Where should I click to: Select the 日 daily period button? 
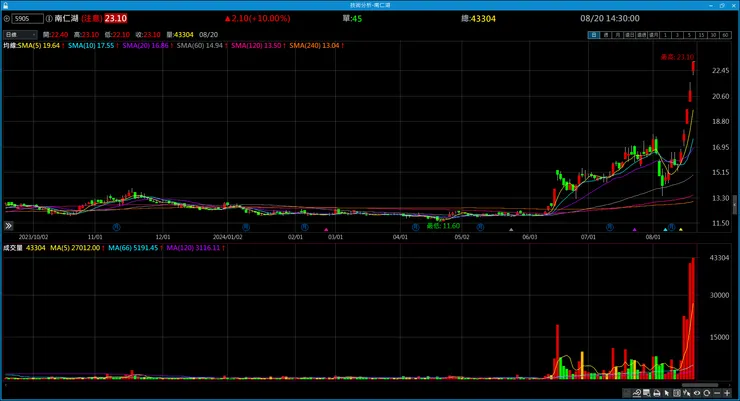tap(594, 35)
